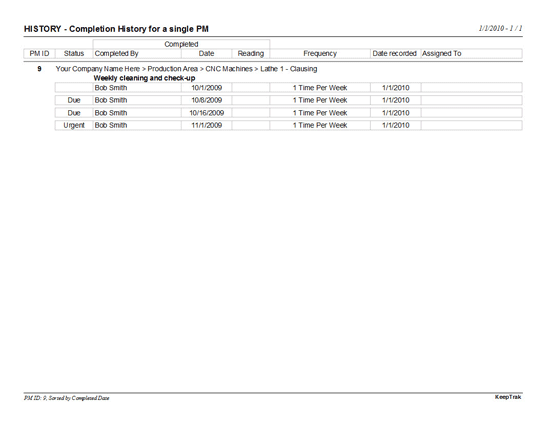Click '1/1/2010' date recorded in the 10/16/2009 row

[x=396, y=113]
